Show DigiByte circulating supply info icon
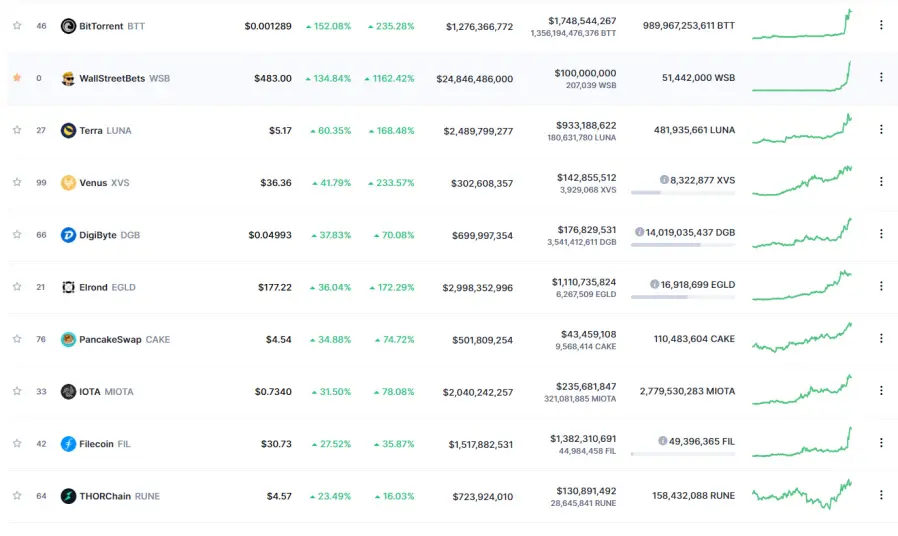898x536 pixels. [x=639, y=232]
